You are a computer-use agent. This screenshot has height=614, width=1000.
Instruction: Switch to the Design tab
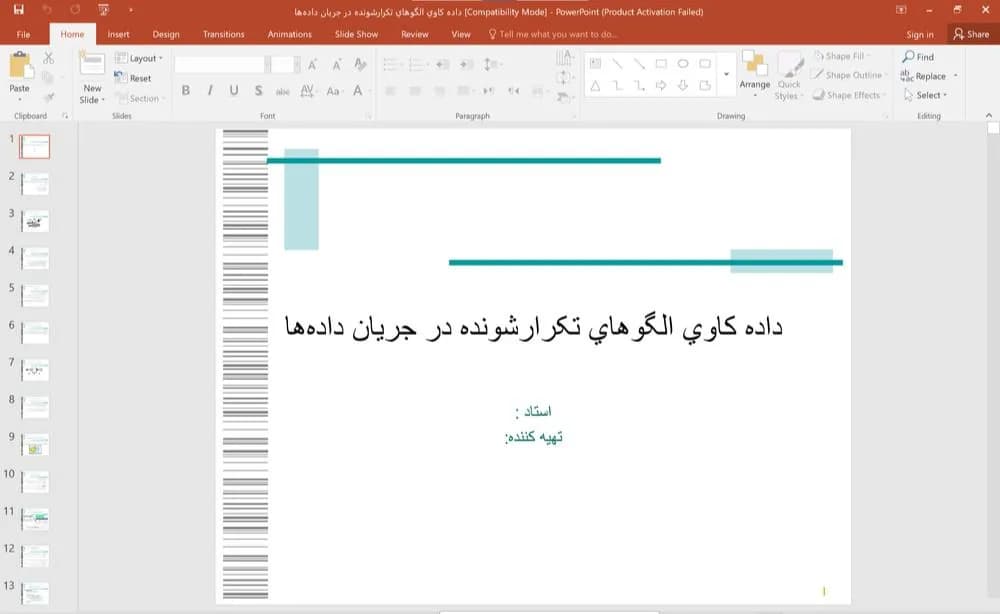click(166, 34)
